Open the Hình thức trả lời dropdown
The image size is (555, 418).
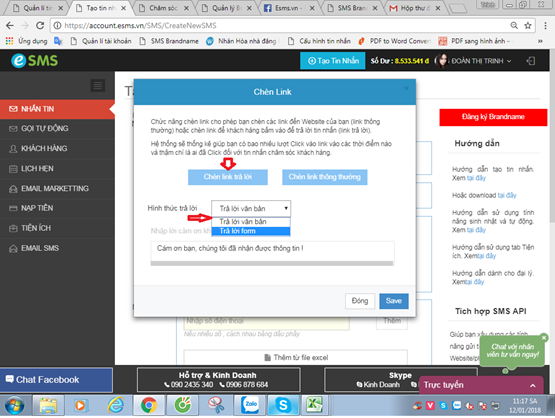tap(251, 208)
